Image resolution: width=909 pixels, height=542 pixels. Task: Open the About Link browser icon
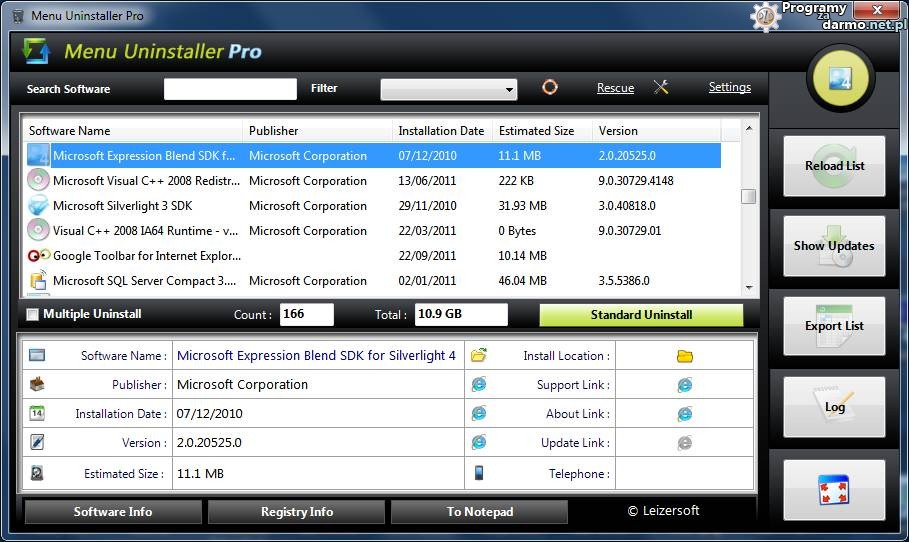click(x=684, y=414)
